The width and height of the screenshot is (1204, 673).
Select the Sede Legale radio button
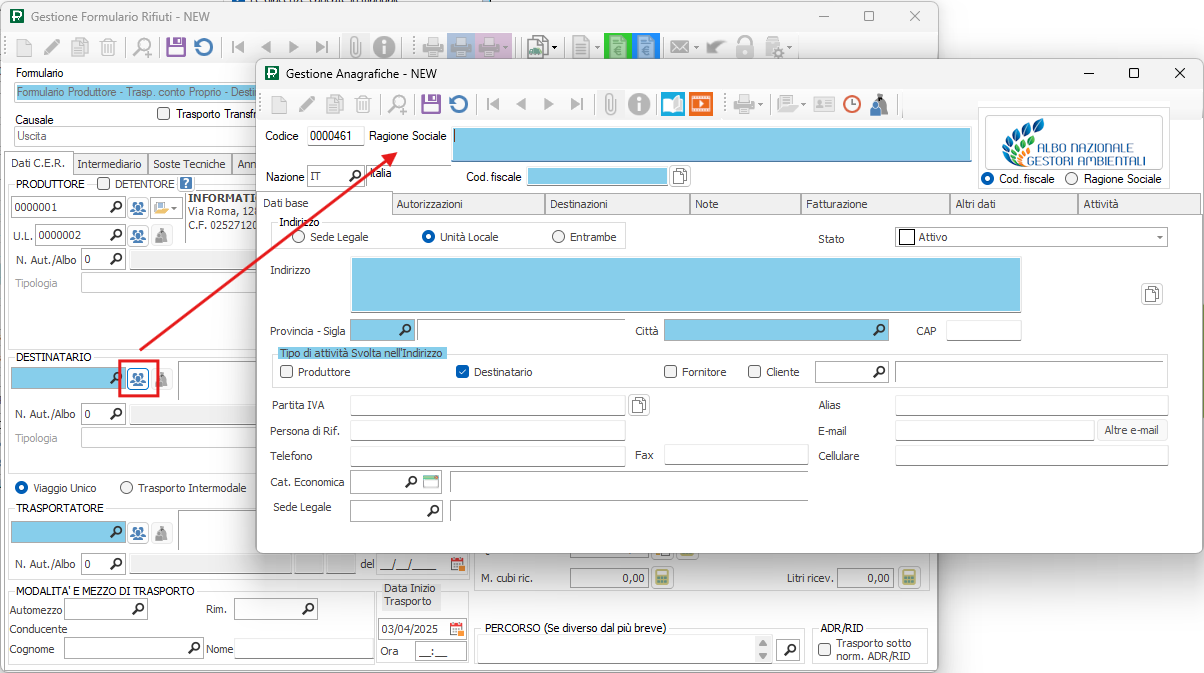tap(299, 237)
